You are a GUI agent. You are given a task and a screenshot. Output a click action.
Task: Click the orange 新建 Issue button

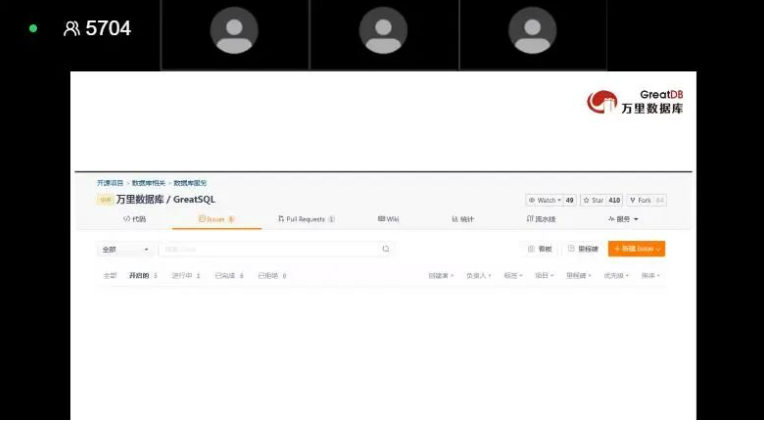636,249
